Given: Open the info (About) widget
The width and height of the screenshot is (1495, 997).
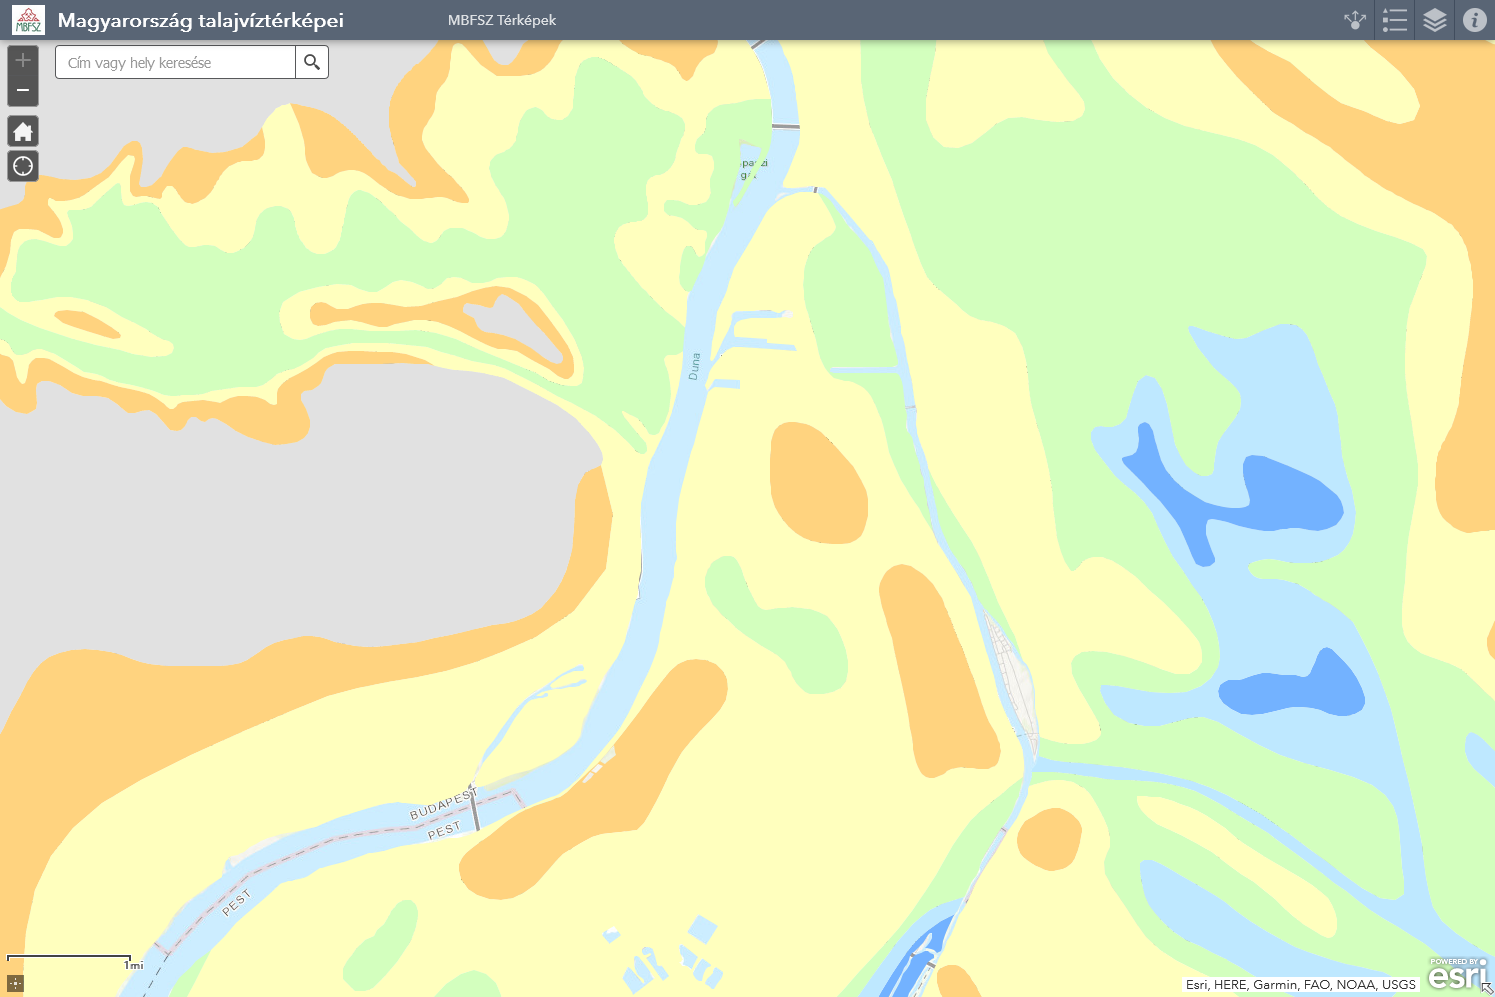Looking at the screenshot, I should [1475, 20].
